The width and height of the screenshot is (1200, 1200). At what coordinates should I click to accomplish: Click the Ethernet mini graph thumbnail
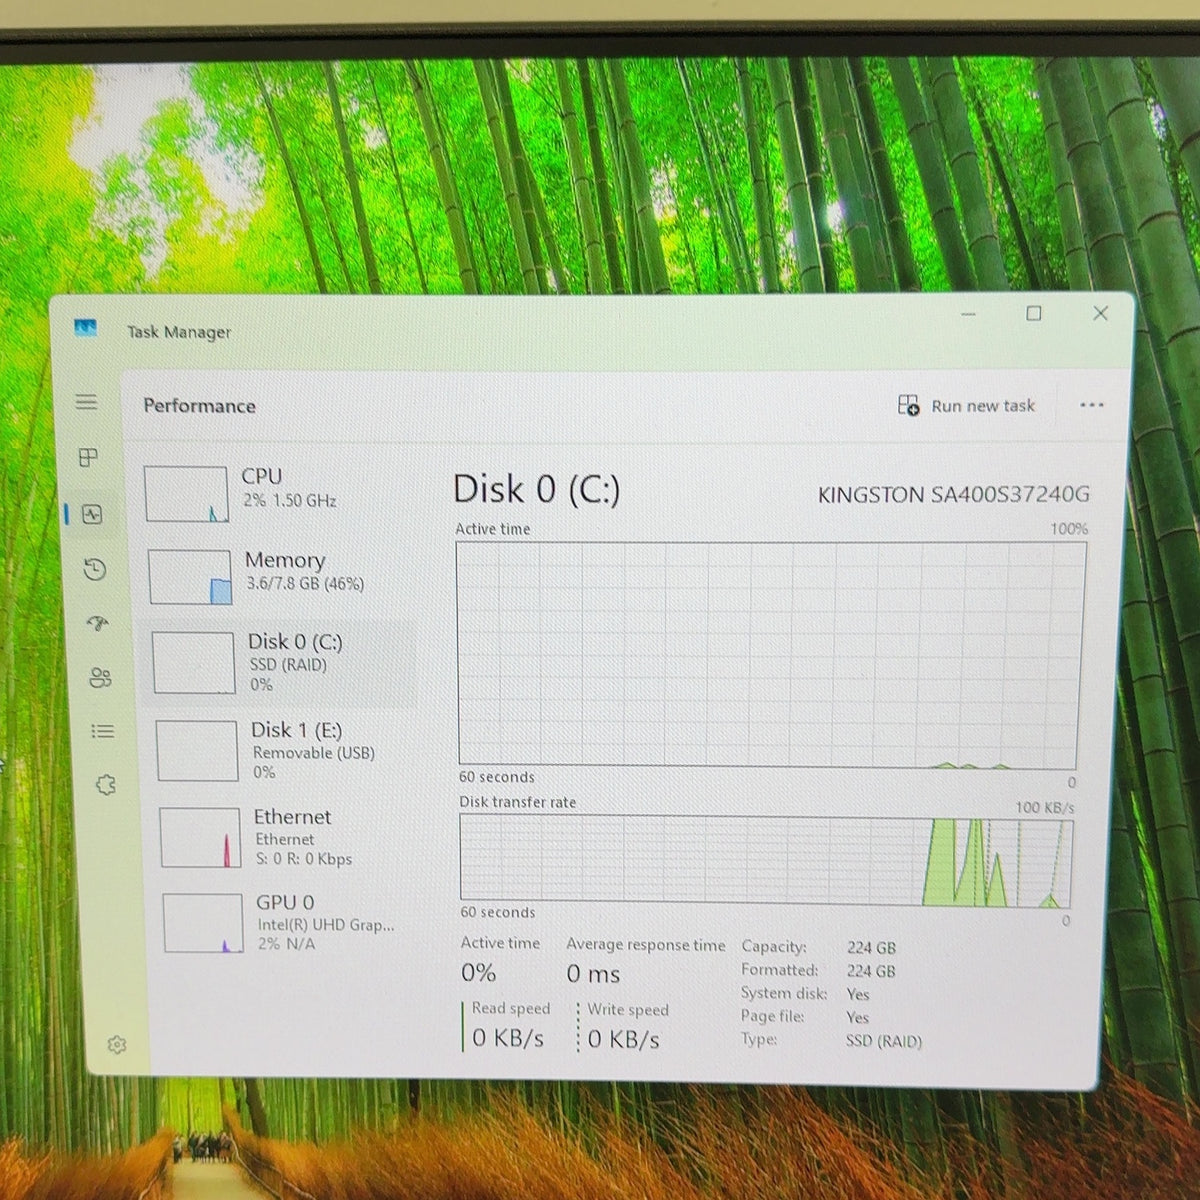point(200,837)
